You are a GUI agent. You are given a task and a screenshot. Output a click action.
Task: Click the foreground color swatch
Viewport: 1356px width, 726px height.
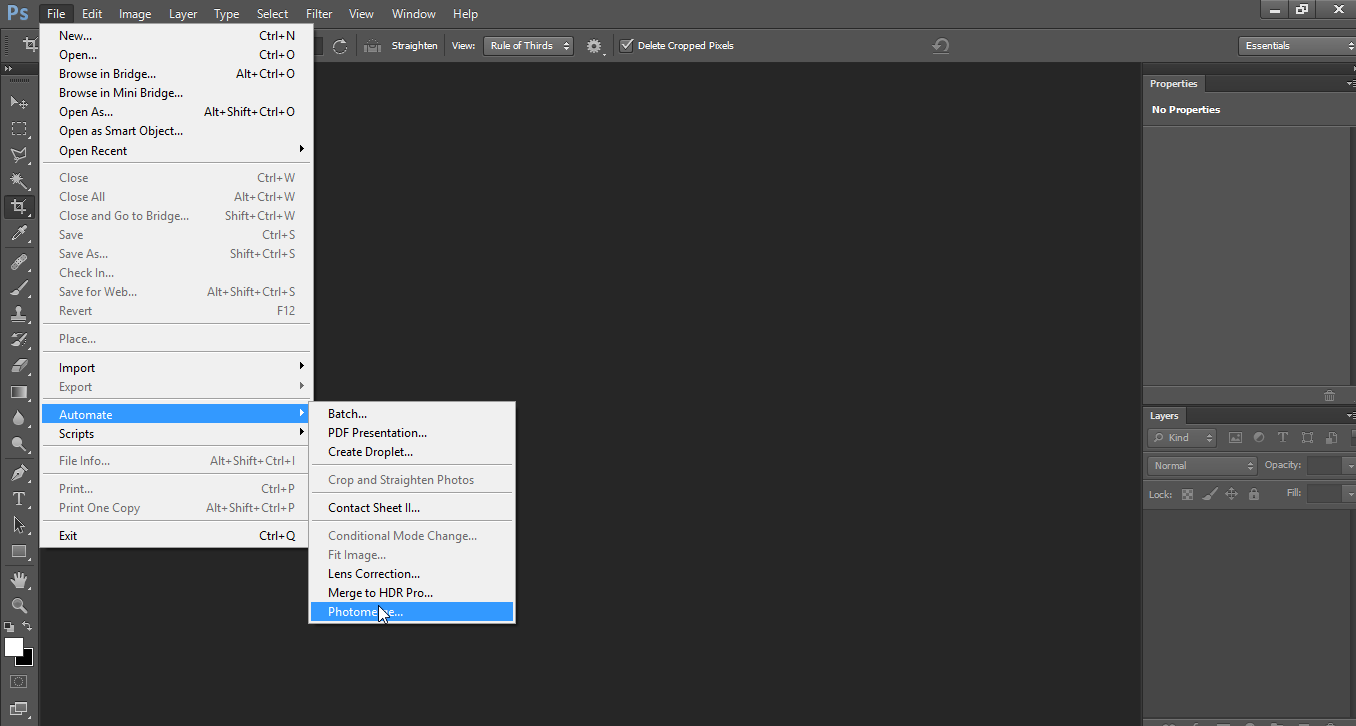click(14, 648)
